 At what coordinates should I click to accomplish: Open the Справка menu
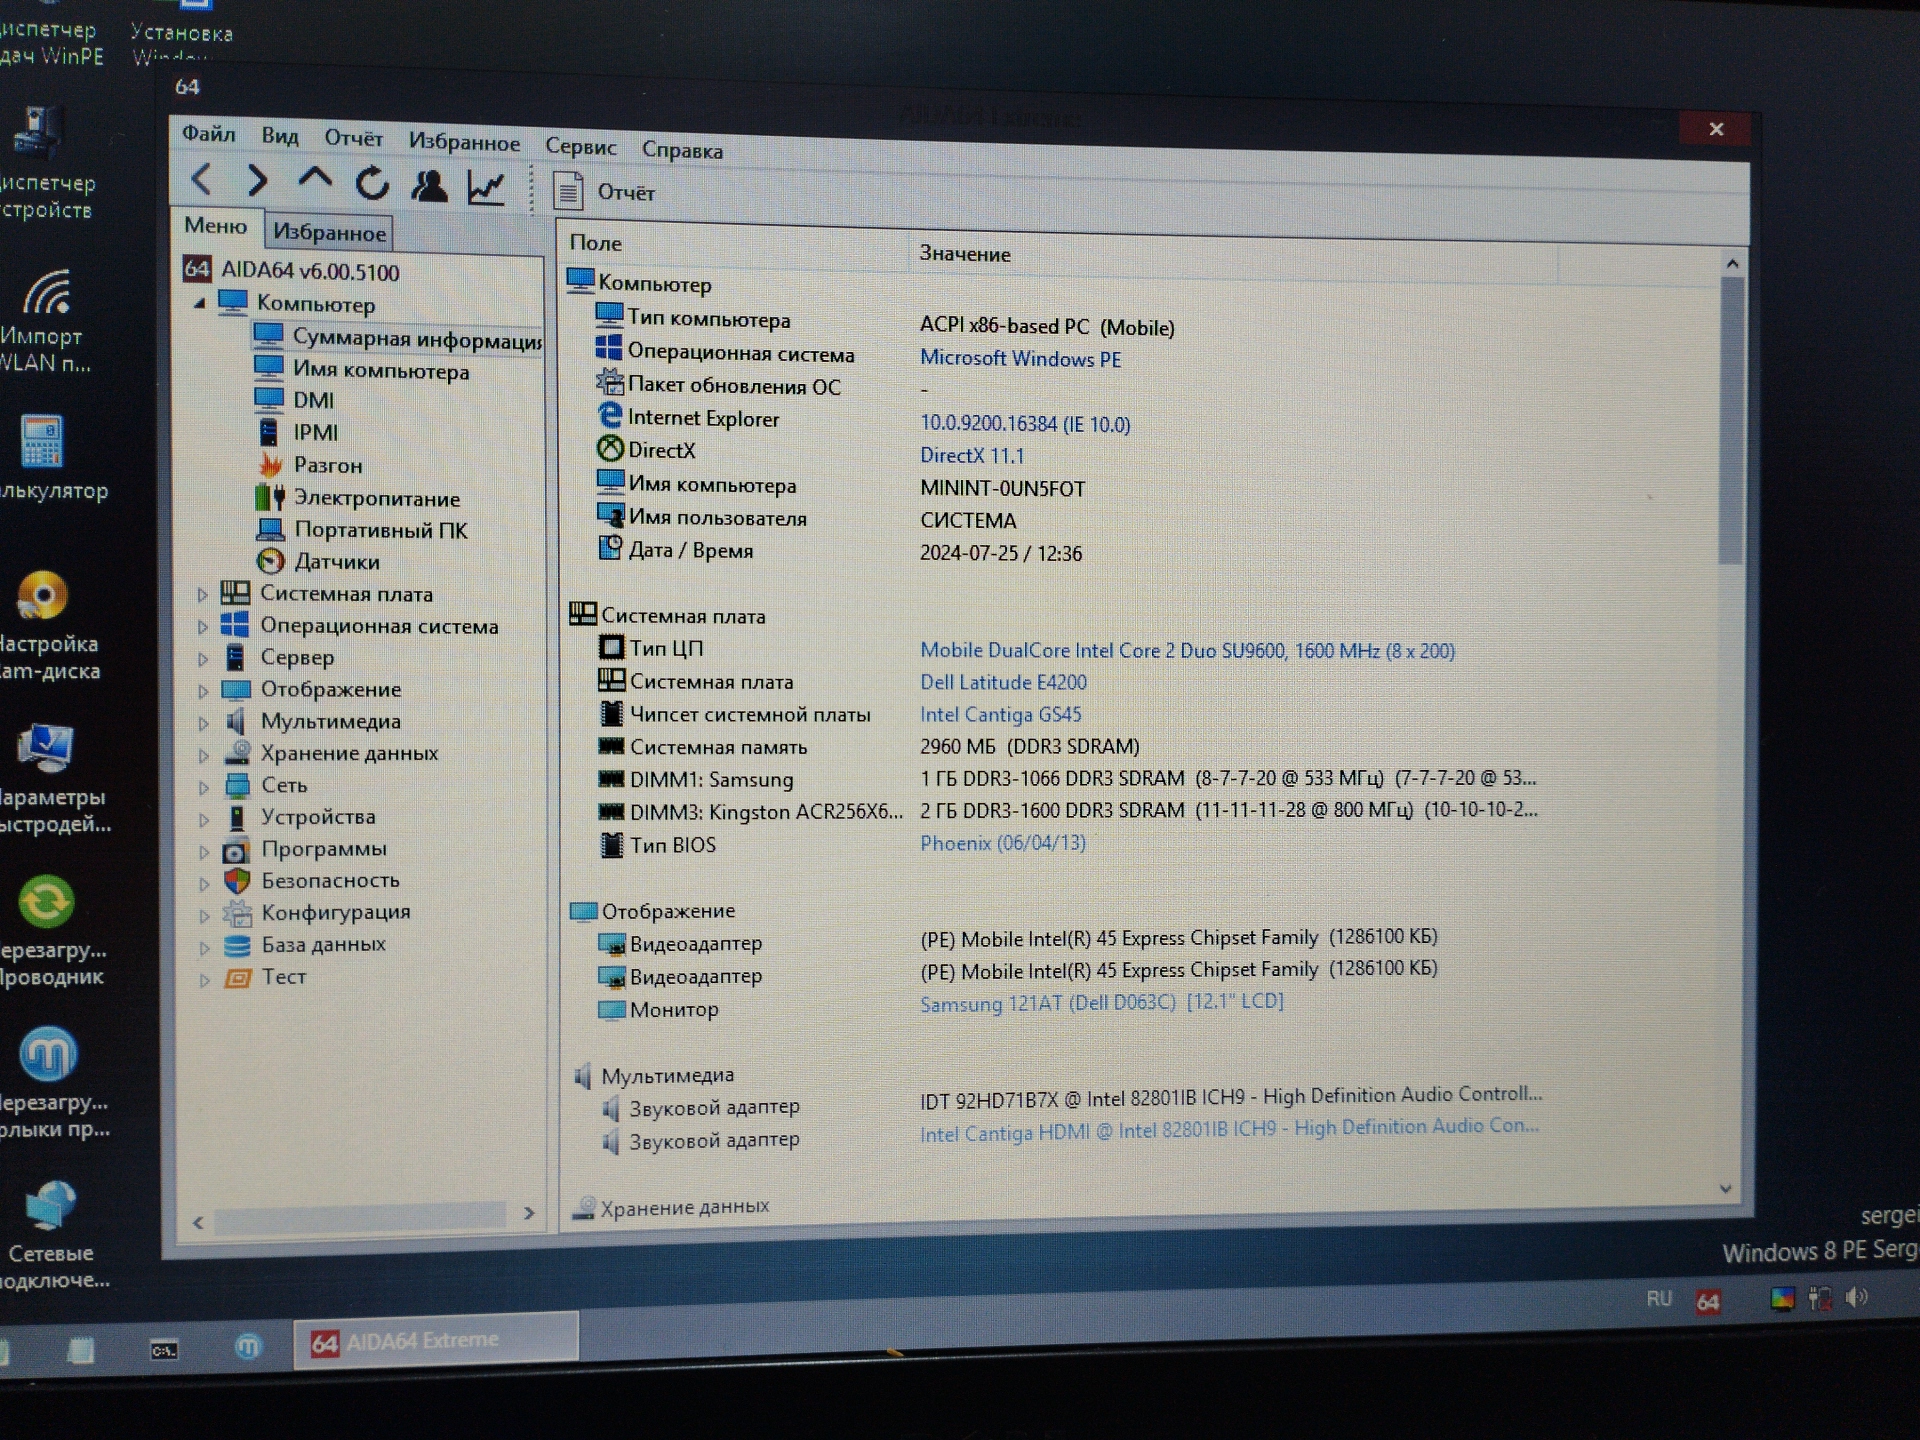682,150
